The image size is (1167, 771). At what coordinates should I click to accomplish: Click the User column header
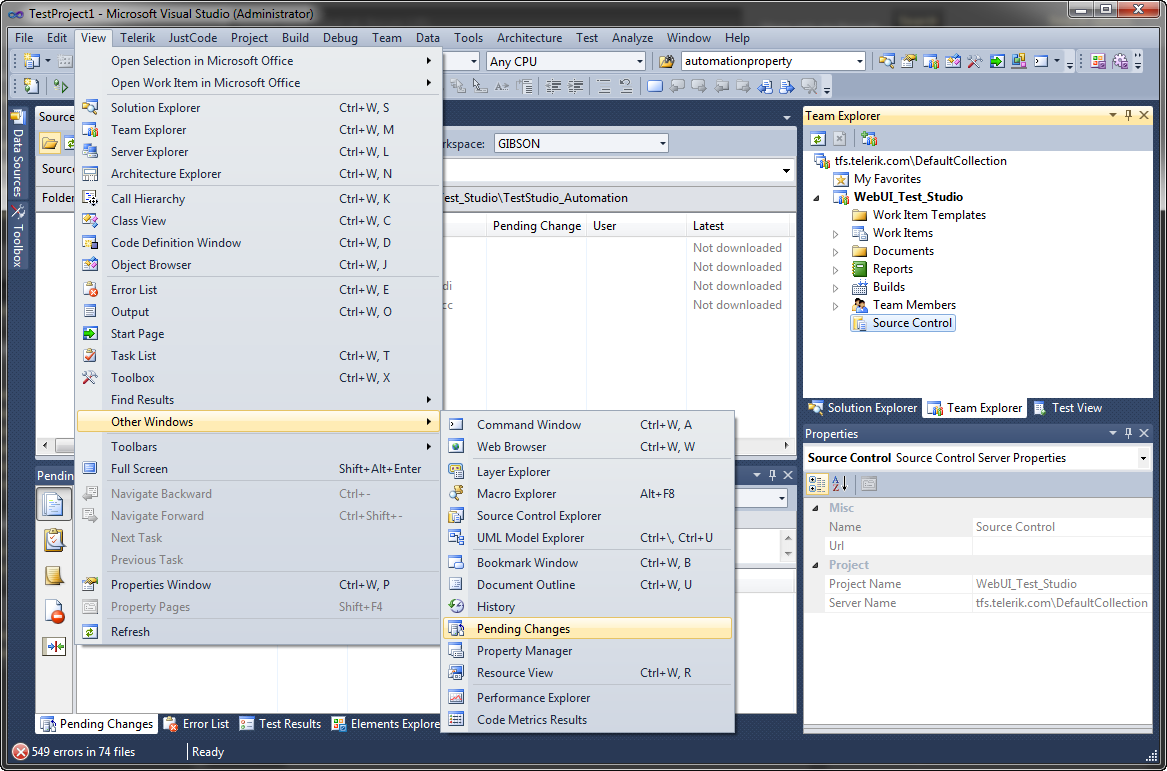636,226
